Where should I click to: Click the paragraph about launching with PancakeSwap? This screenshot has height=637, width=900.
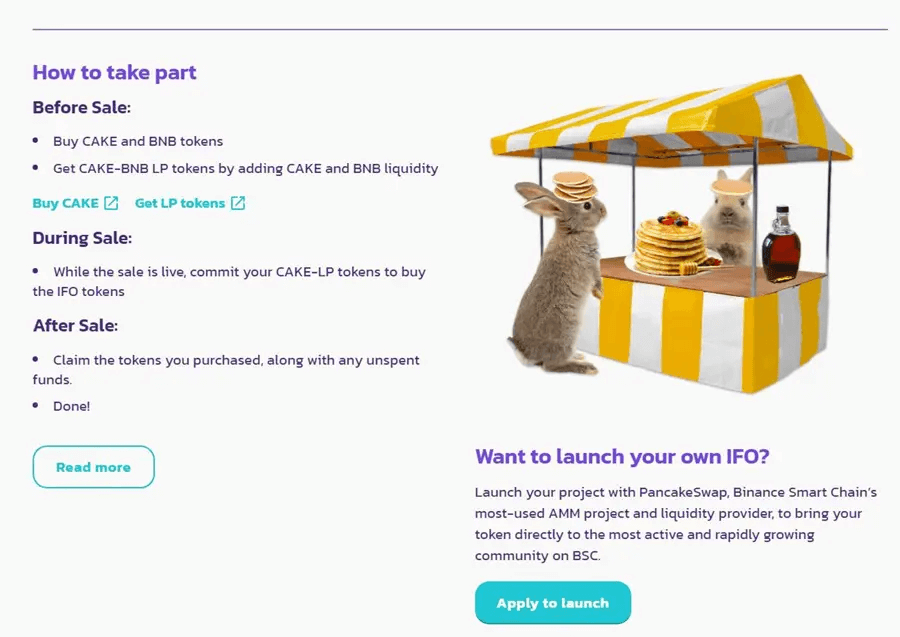pos(675,524)
